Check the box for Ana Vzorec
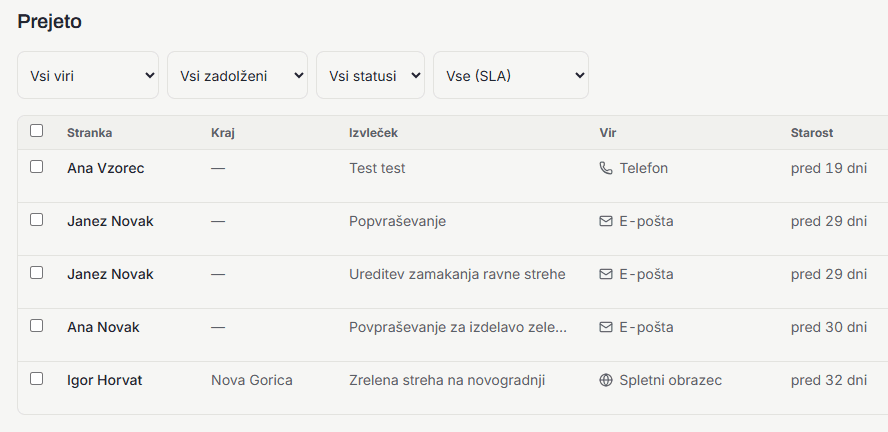 (x=36, y=166)
